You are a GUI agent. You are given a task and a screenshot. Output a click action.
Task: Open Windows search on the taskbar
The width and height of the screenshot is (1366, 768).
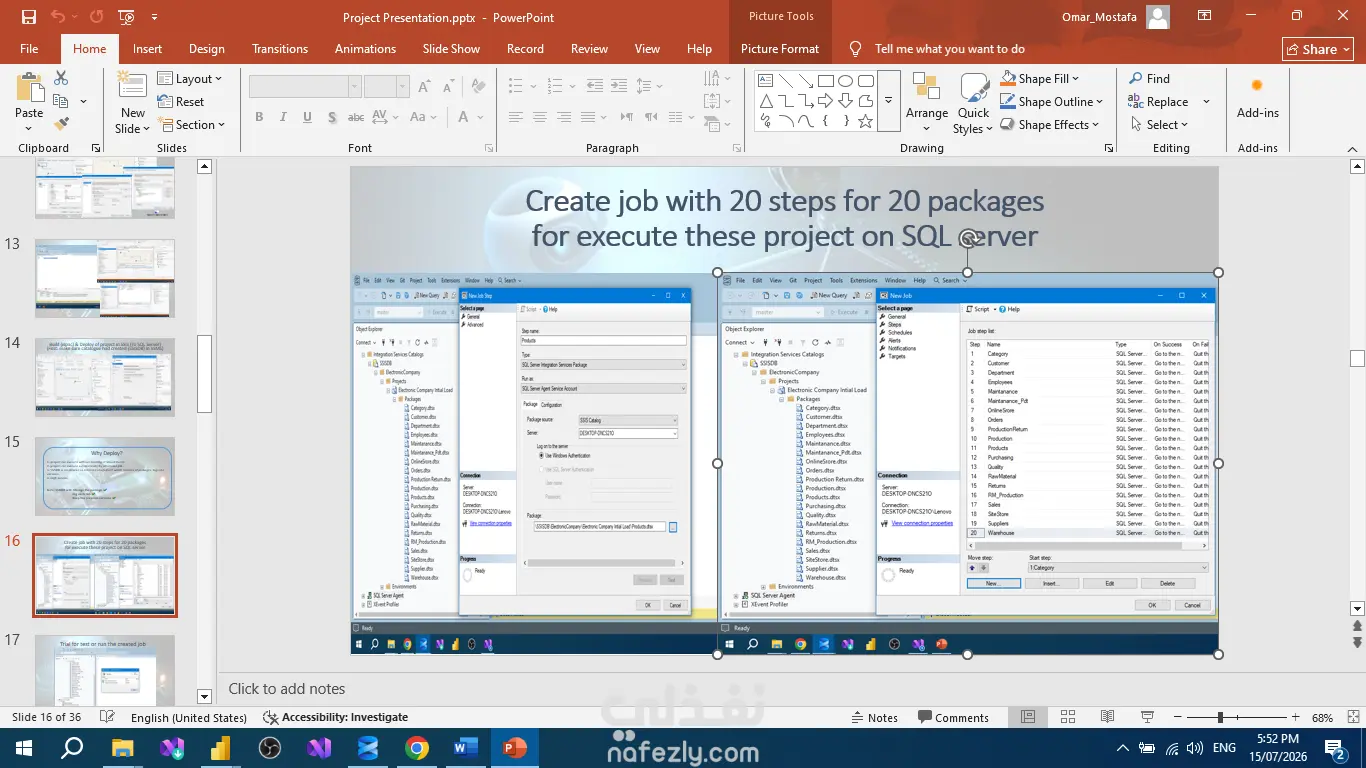pyautogui.click(x=72, y=748)
